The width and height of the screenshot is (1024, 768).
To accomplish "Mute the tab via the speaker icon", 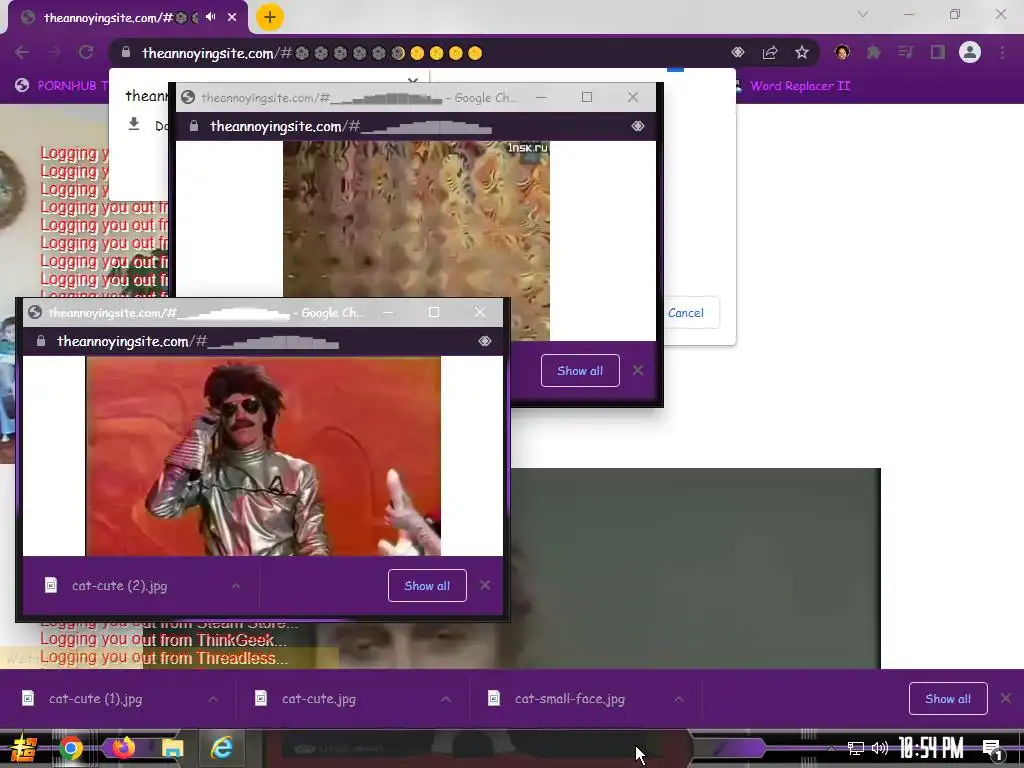I will pos(210,17).
